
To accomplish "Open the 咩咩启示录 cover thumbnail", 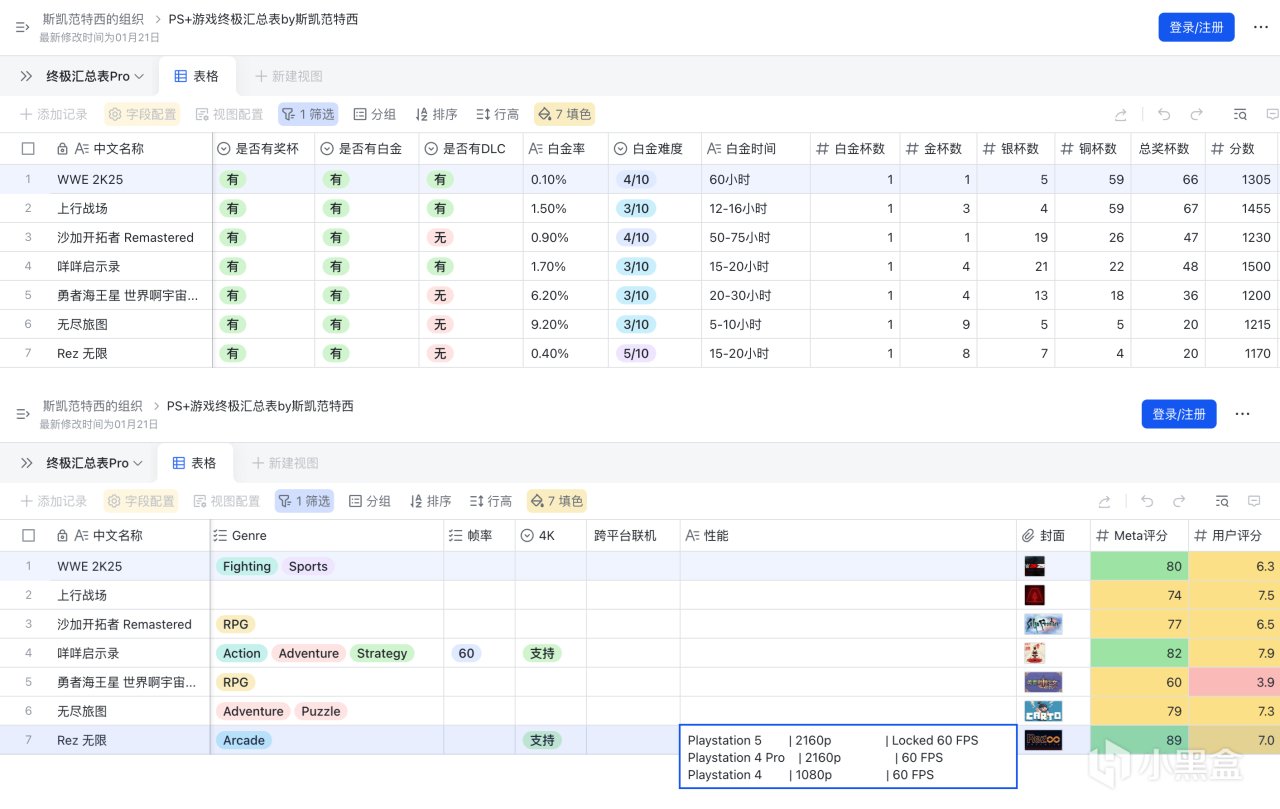I will tap(1034, 653).
